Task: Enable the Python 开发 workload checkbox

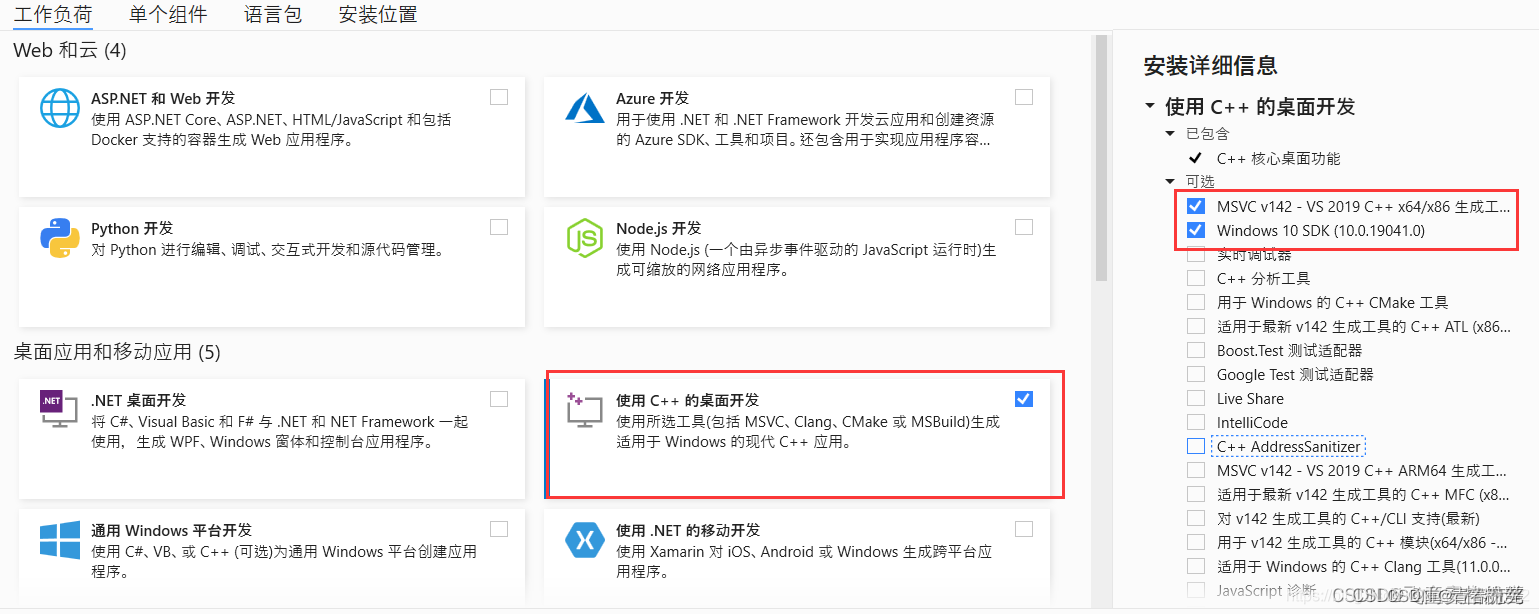Action: tap(499, 227)
